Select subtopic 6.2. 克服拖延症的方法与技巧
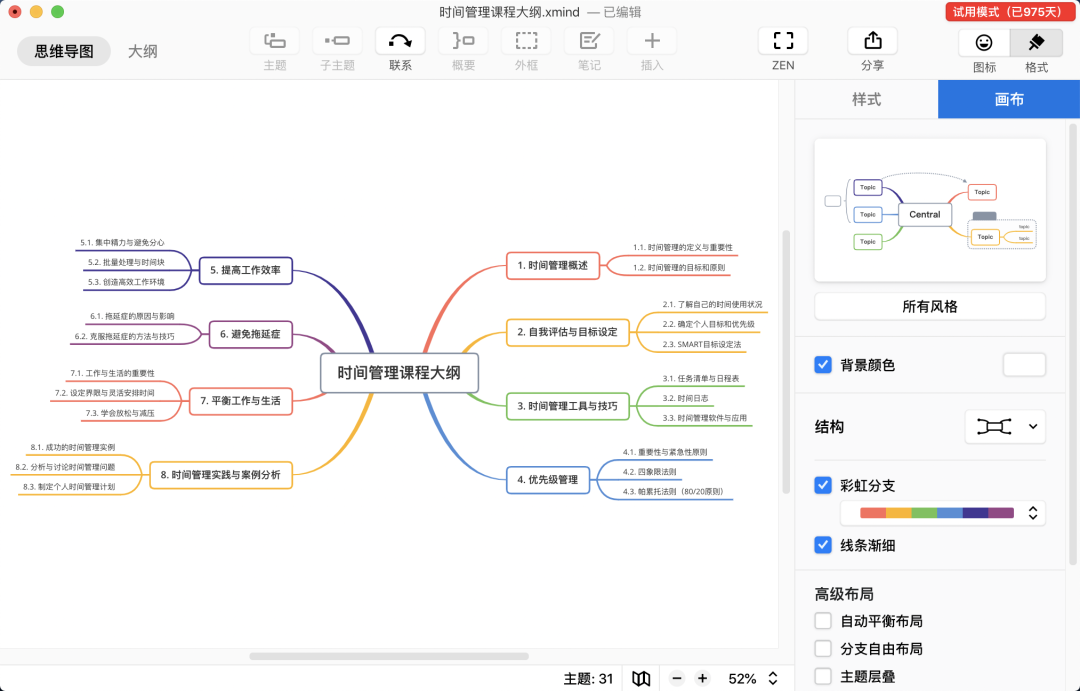This screenshot has width=1080, height=691. (x=125, y=336)
